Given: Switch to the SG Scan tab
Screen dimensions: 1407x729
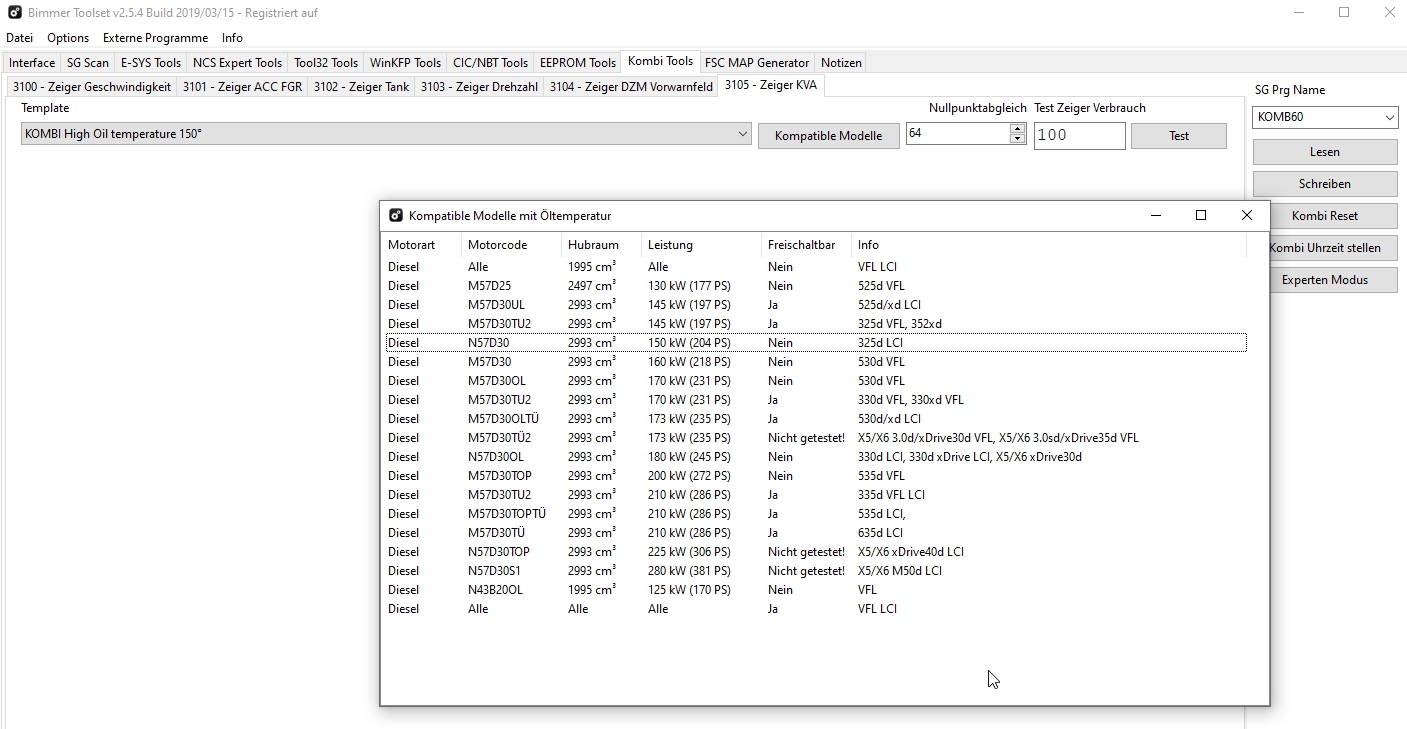Looking at the screenshot, I should coord(88,63).
